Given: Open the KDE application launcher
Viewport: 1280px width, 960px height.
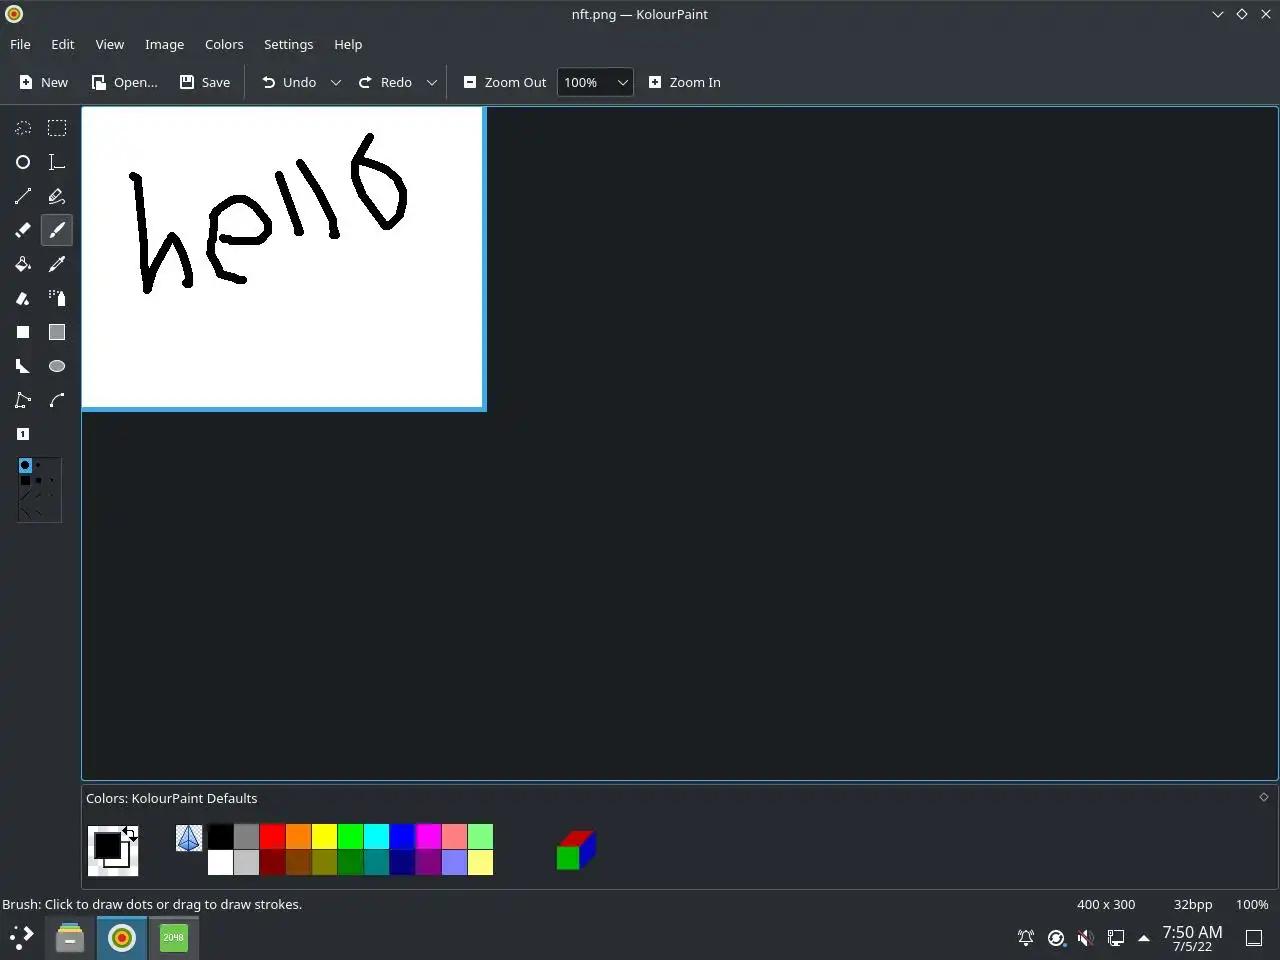Looking at the screenshot, I should 22,938.
